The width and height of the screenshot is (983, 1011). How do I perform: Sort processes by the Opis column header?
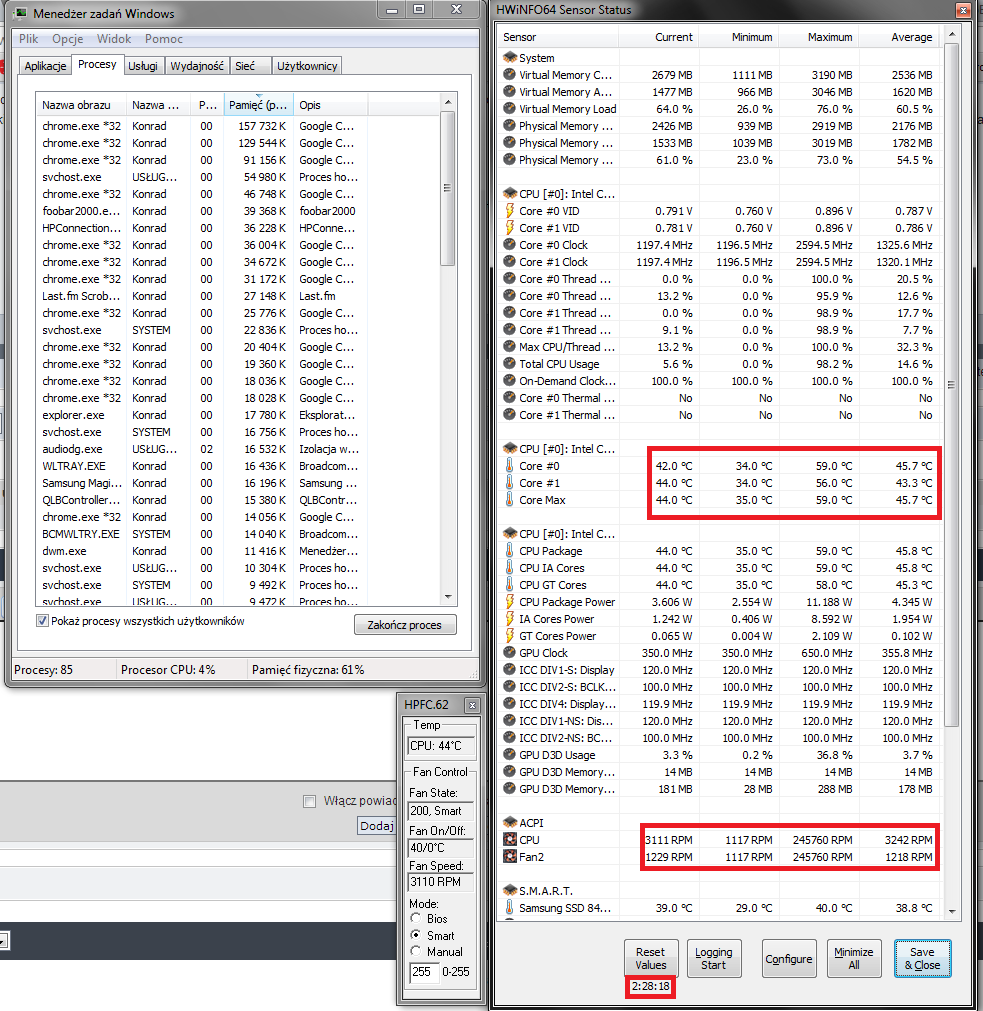click(x=331, y=104)
